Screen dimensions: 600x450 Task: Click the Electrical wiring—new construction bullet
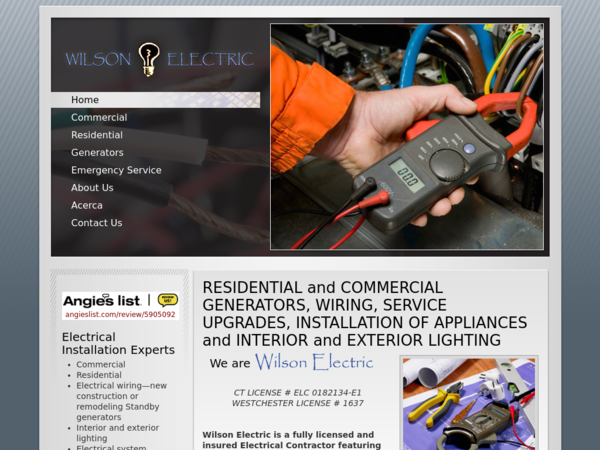(x=121, y=401)
